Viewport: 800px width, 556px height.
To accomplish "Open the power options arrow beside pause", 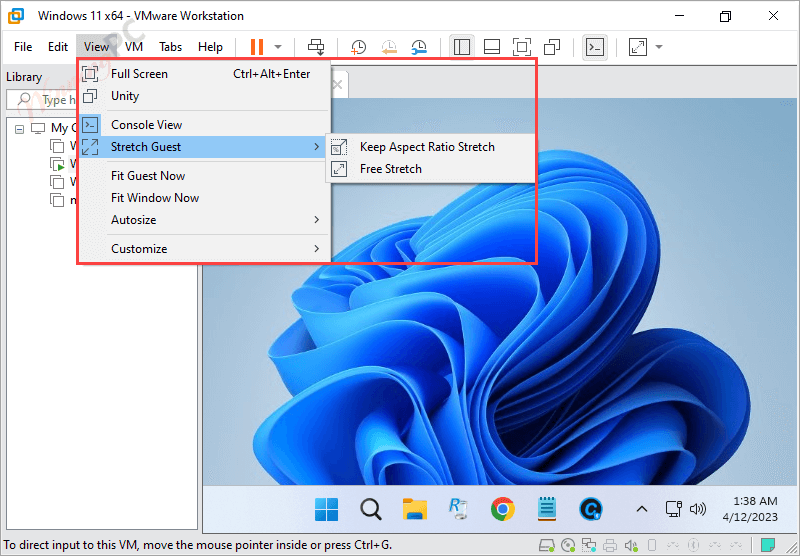I will pyautogui.click(x=278, y=47).
